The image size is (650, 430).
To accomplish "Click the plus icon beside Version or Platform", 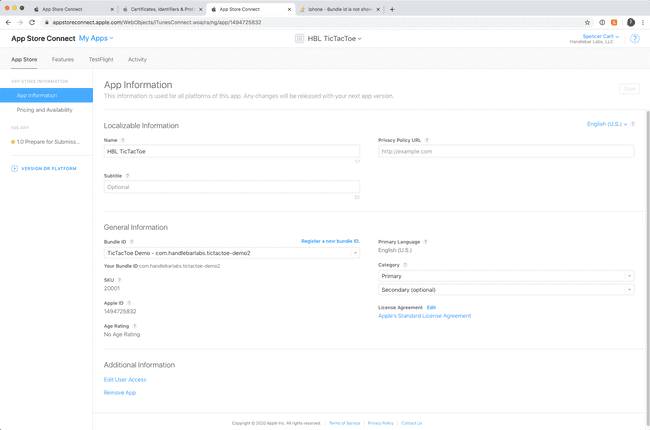I will (x=15, y=168).
